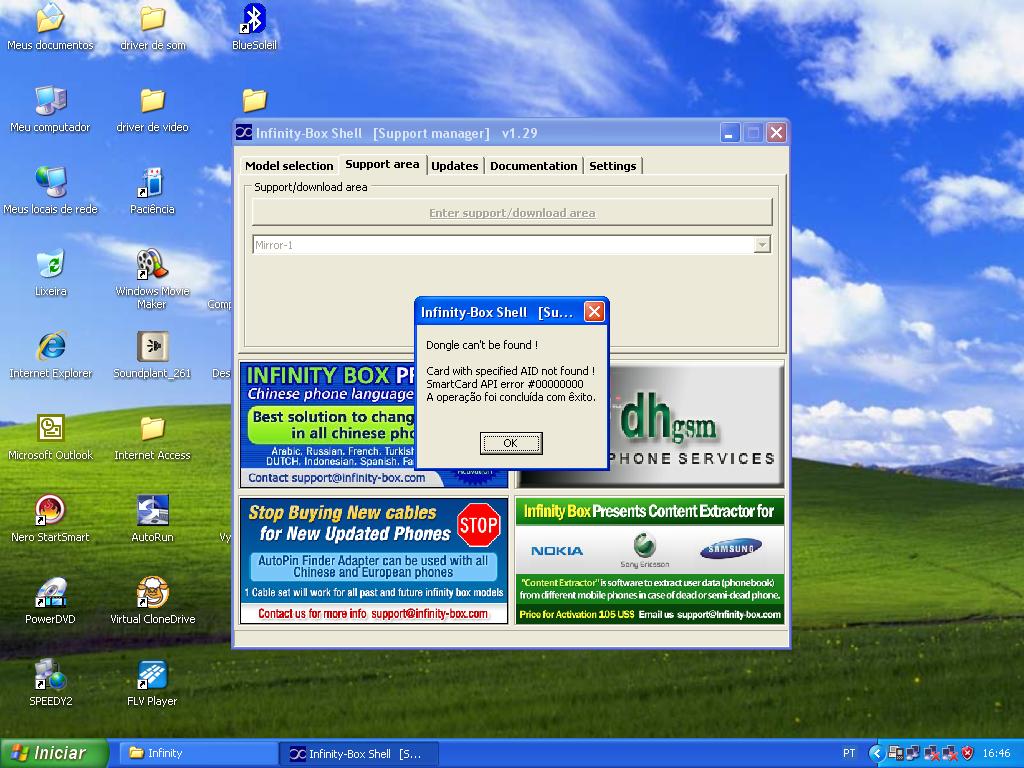Open the Meu computador icon
Screen dimensions: 1024x768
(x=50, y=108)
